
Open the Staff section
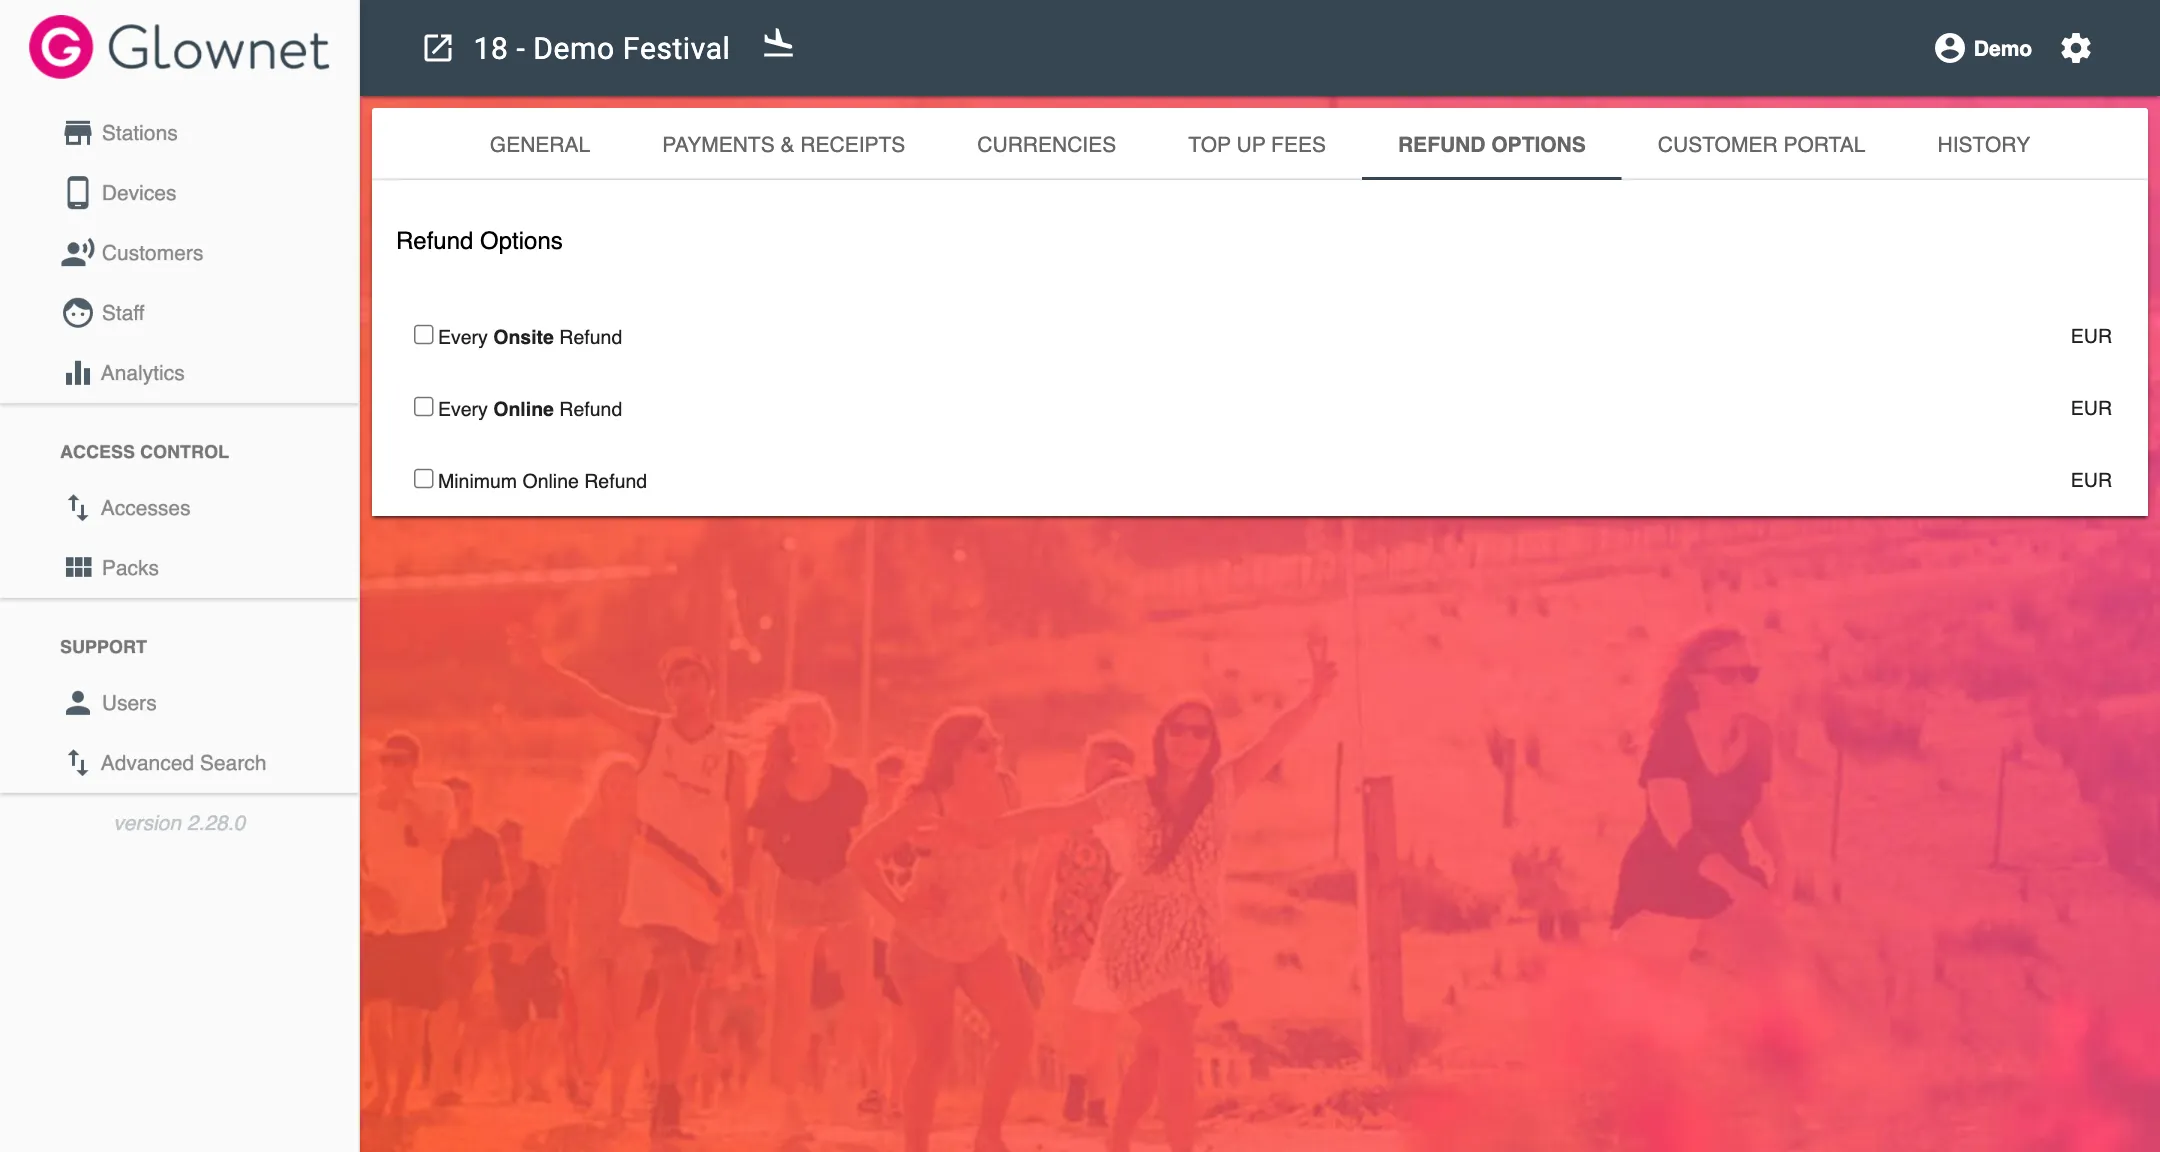point(123,313)
